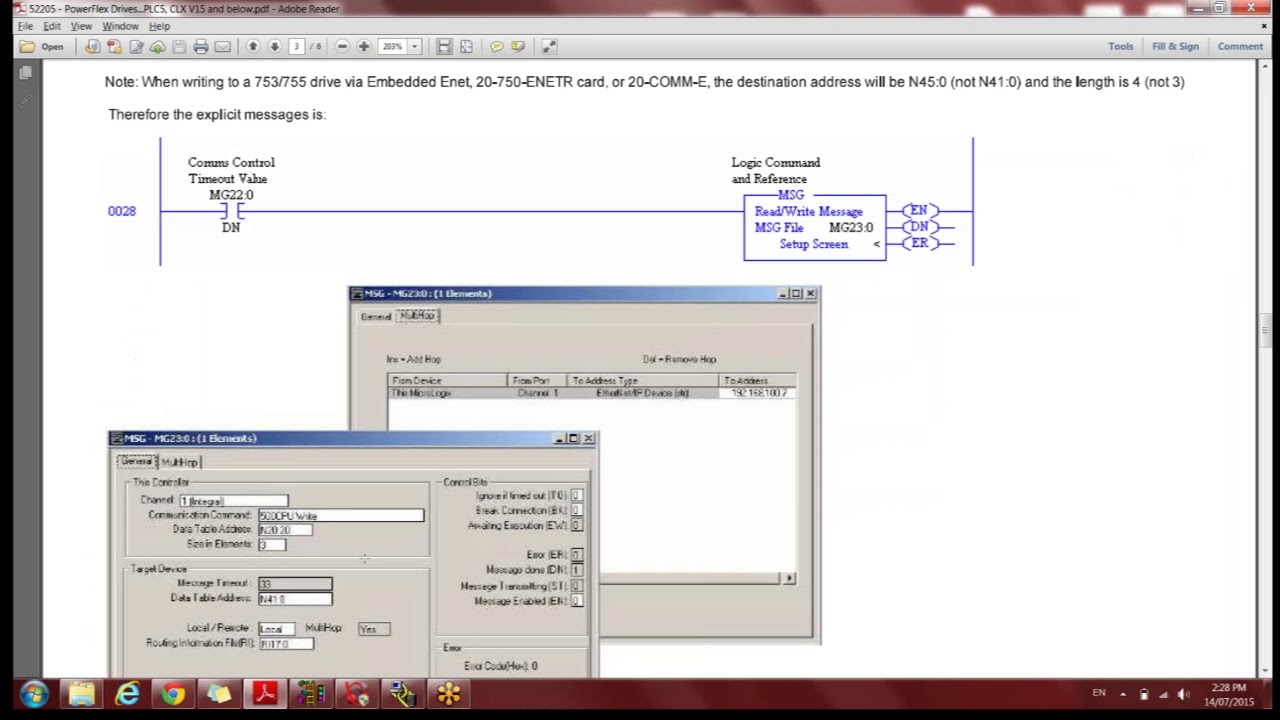Screen dimensions: 1280x720
Task: Select the Highlight text tool icon
Action: tap(518, 46)
